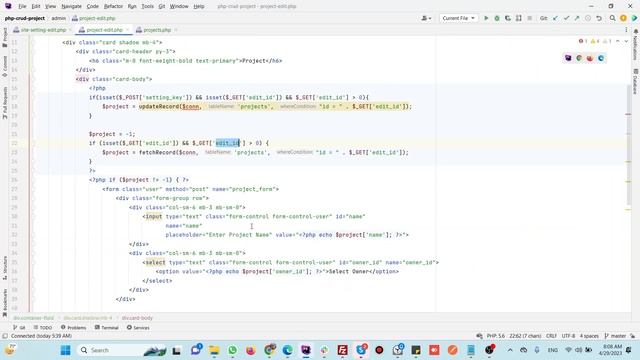Image resolution: width=640 pixels, height=360 pixels.
Task: Click the line 22 column position indicator
Action: [x=525, y=336]
